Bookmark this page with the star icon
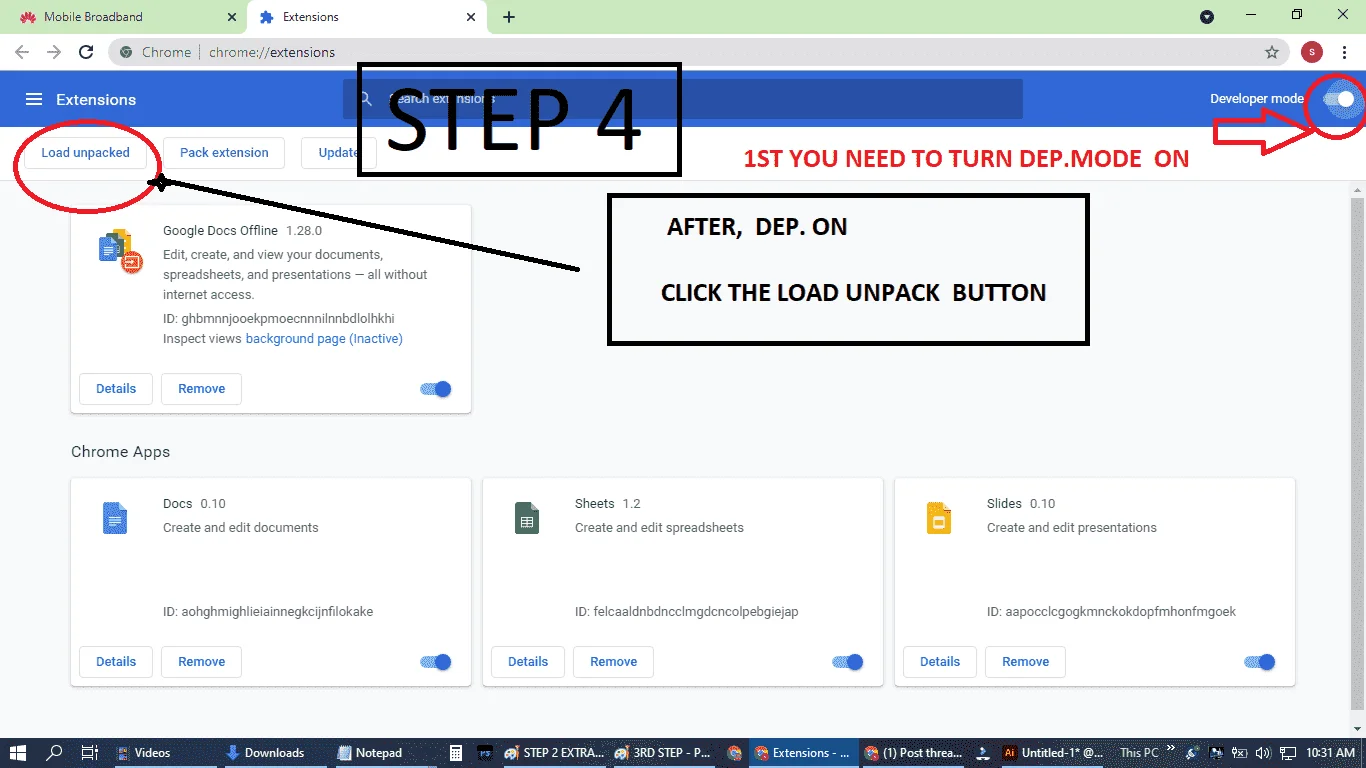Screen dimensions: 1366x768 (1272, 52)
